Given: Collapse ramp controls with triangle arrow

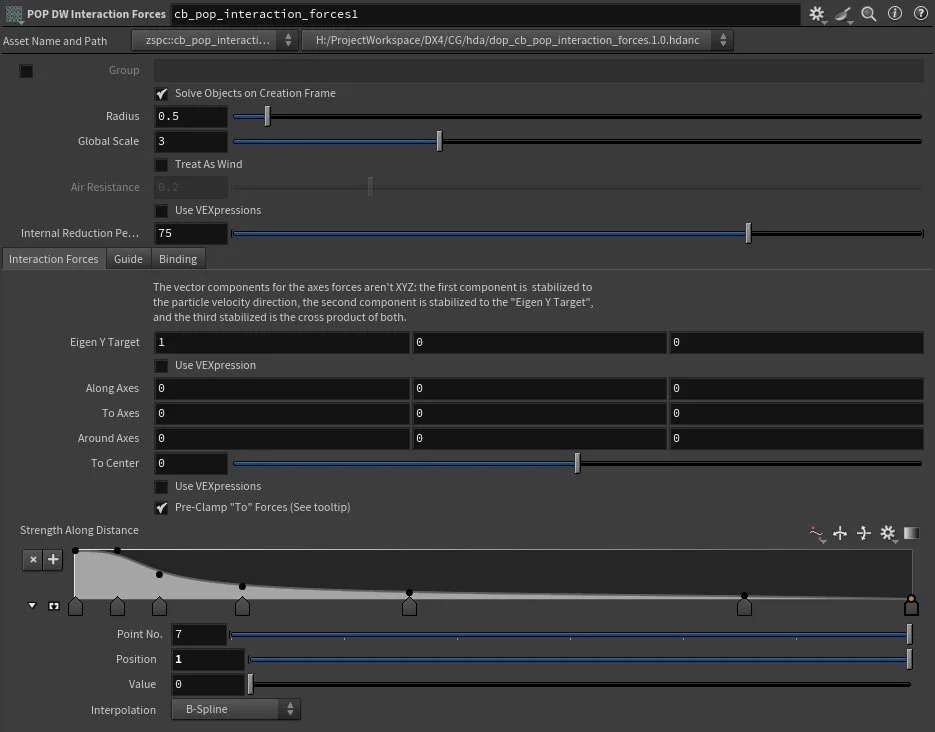Looking at the screenshot, I should (x=32, y=606).
